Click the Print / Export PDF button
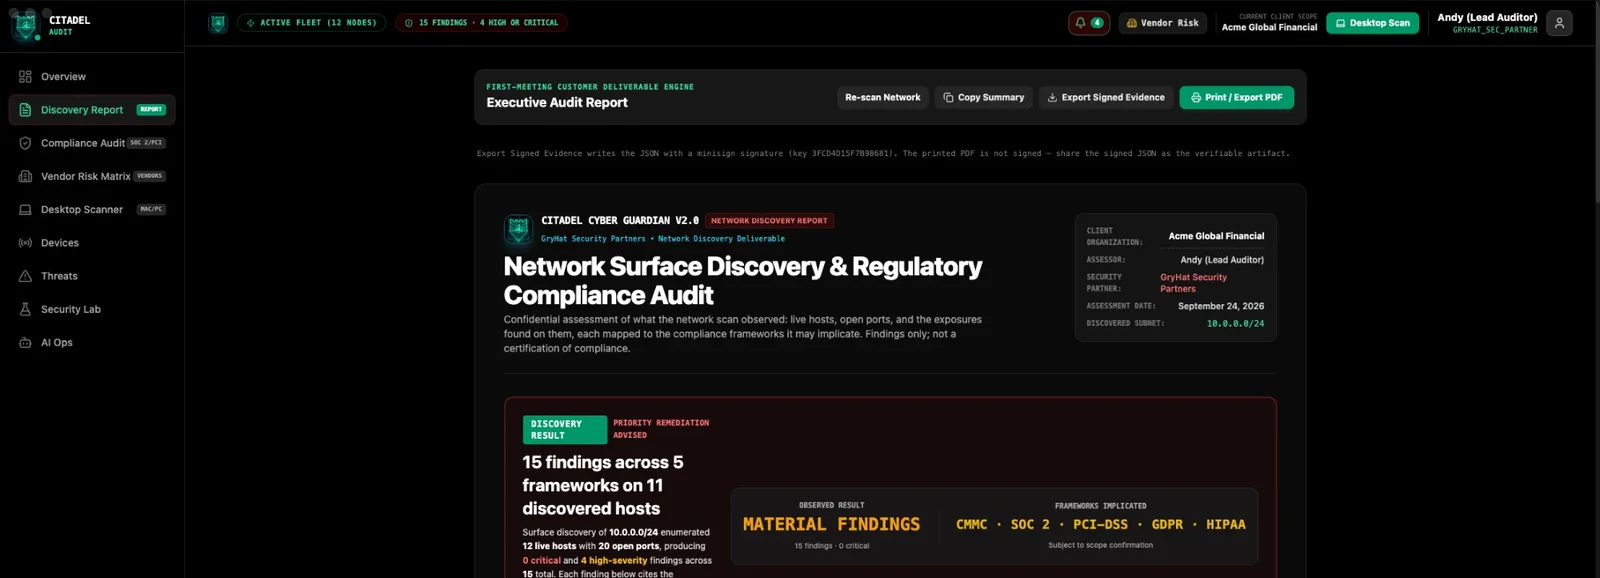The width and height of the screenshot is (1600, 578). [x=1236, y=98]
